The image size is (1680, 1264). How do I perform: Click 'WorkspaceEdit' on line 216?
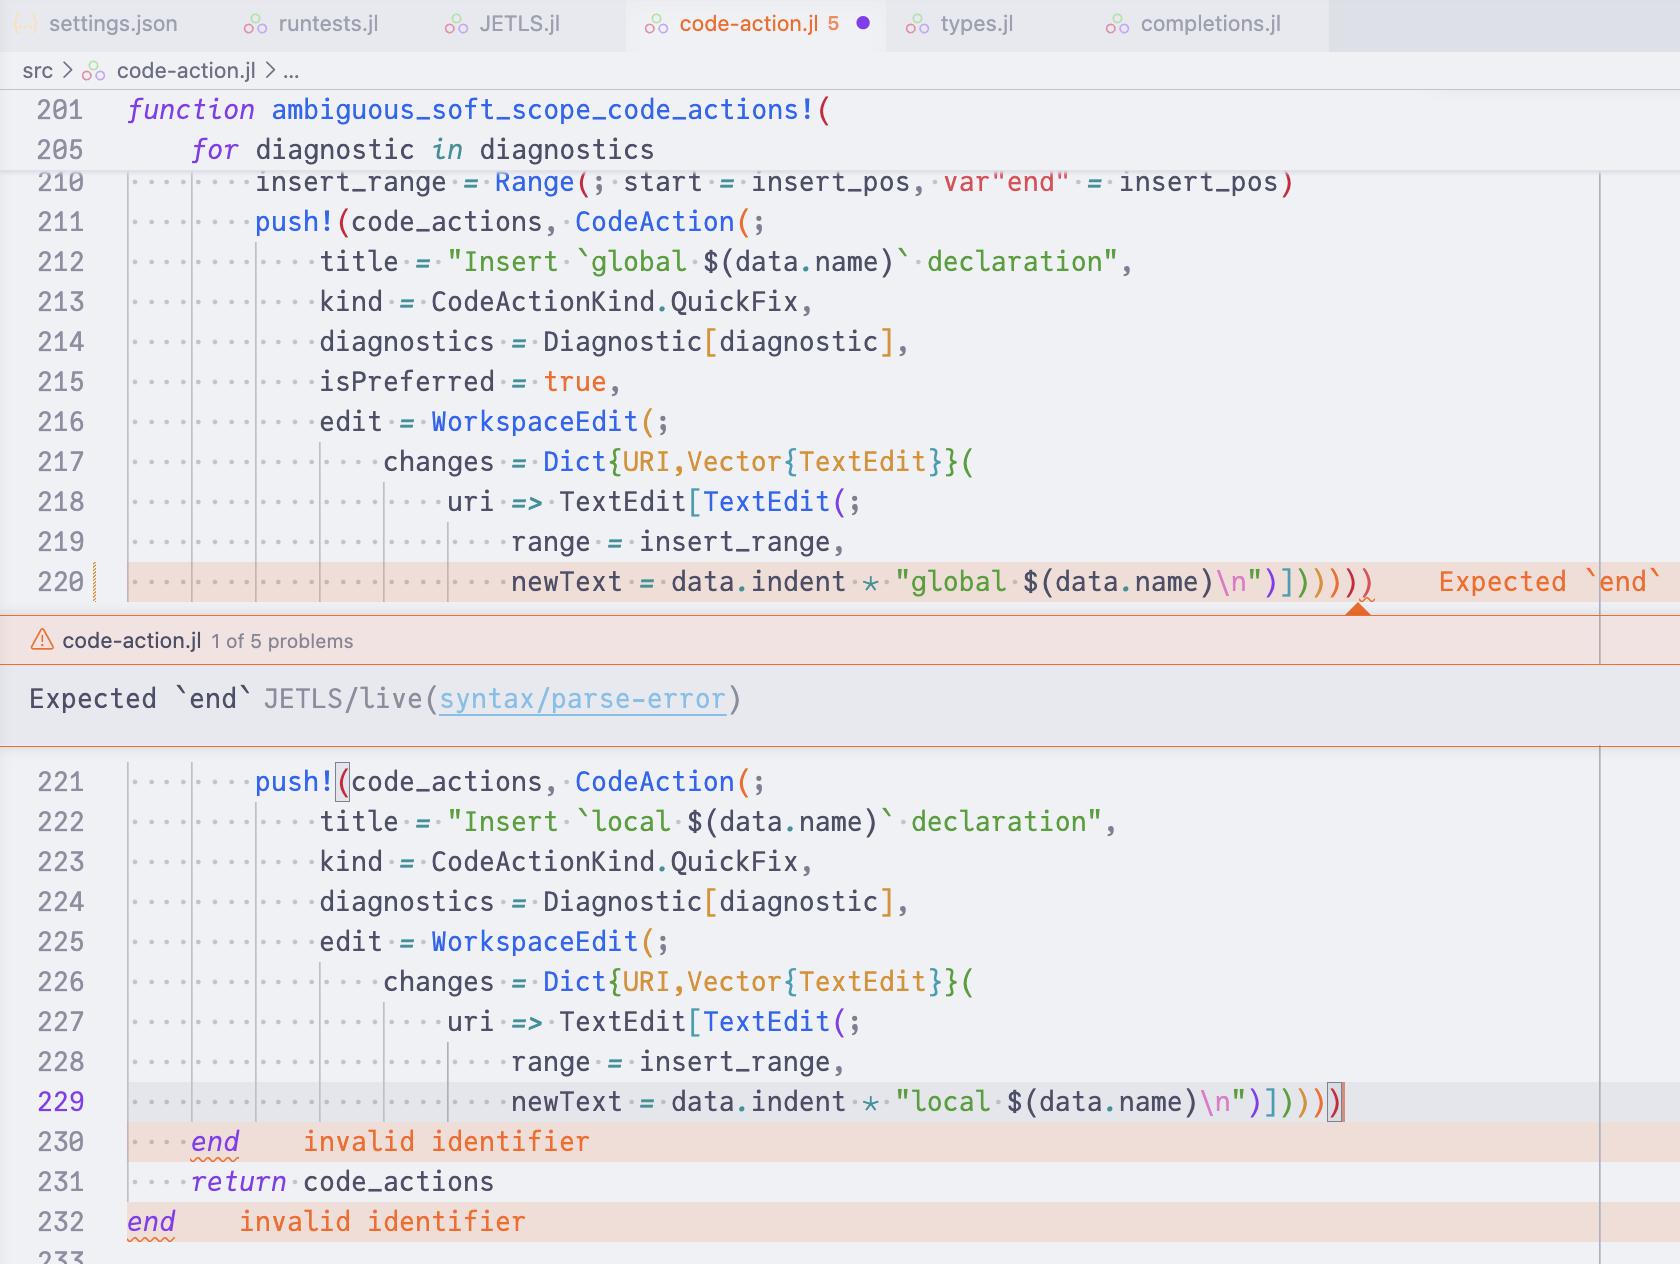(x=535, y=422)
